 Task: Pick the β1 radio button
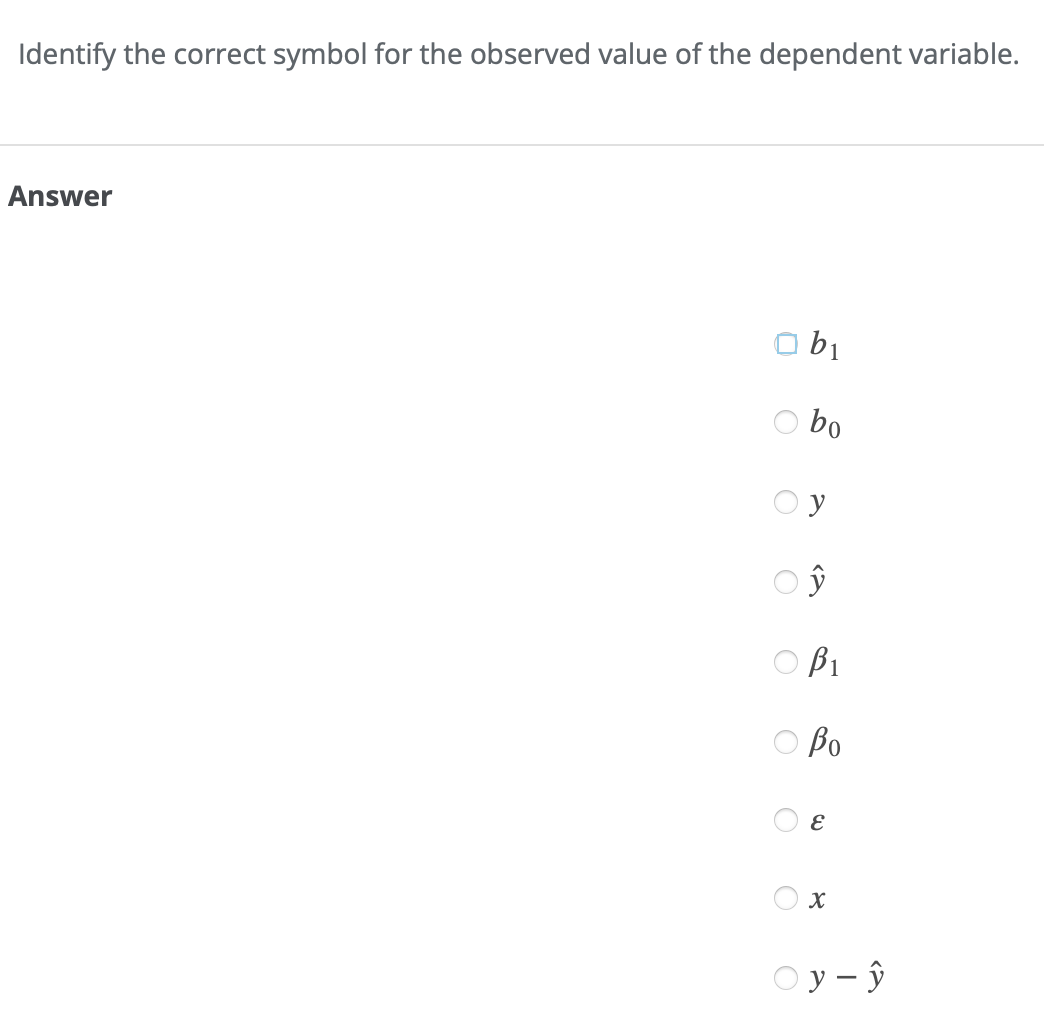786,662
